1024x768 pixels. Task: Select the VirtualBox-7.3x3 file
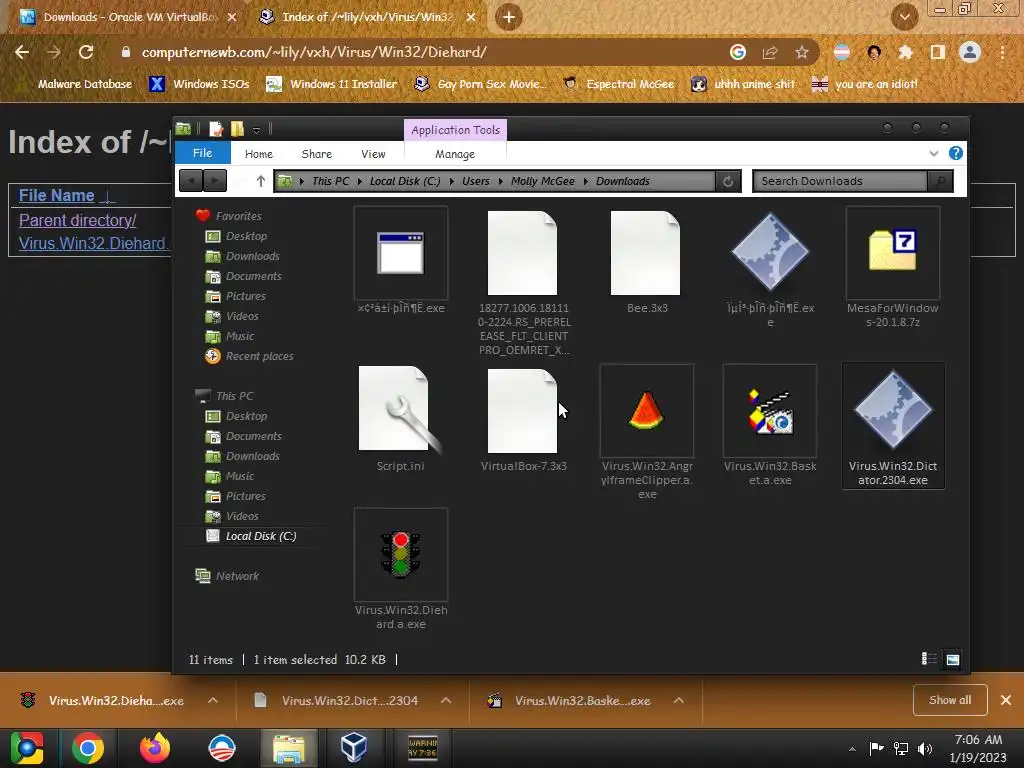[522, 411]
